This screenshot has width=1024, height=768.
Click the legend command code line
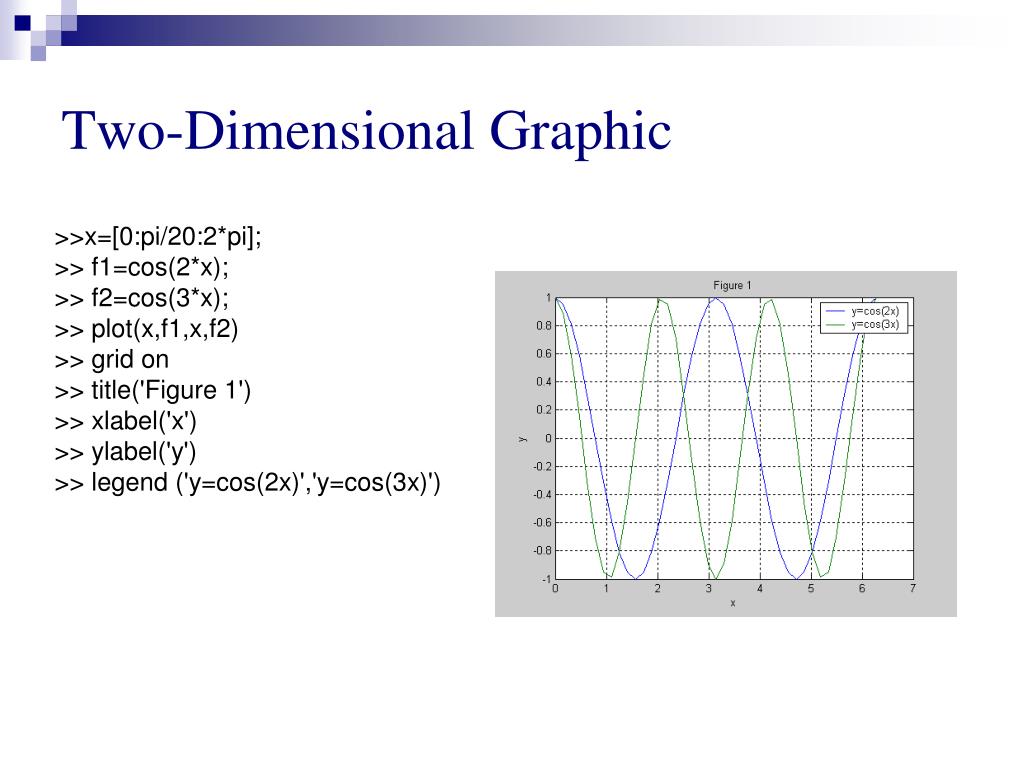[248, 483]
